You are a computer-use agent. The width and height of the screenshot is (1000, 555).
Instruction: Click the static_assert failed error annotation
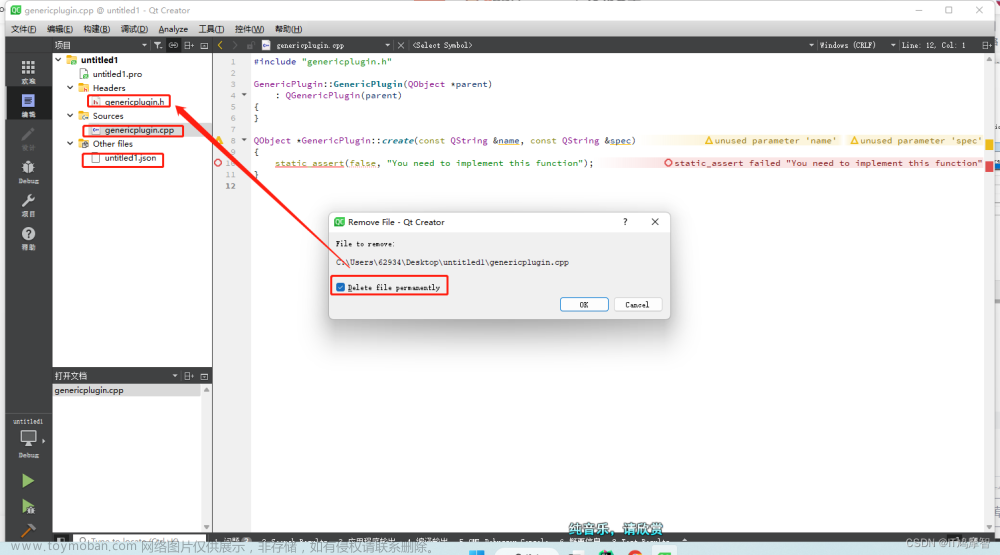pos(823,163)
